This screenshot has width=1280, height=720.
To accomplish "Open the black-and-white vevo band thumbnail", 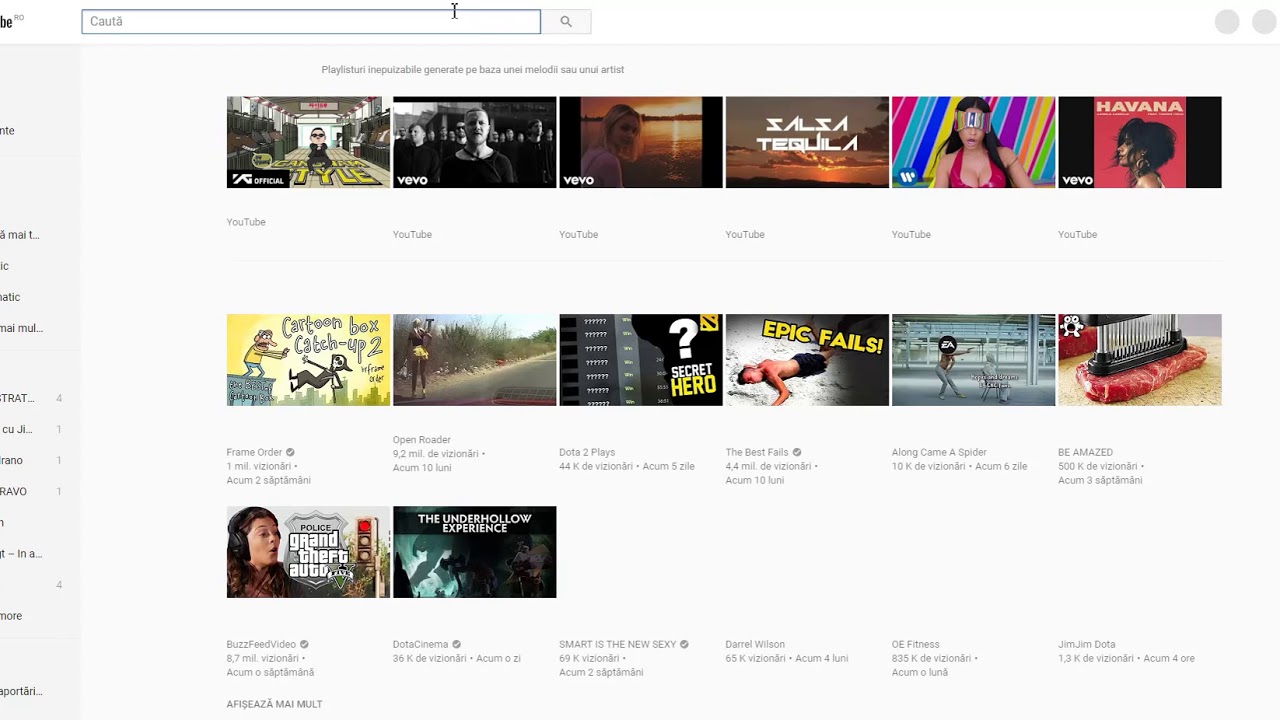I will 474,142.
